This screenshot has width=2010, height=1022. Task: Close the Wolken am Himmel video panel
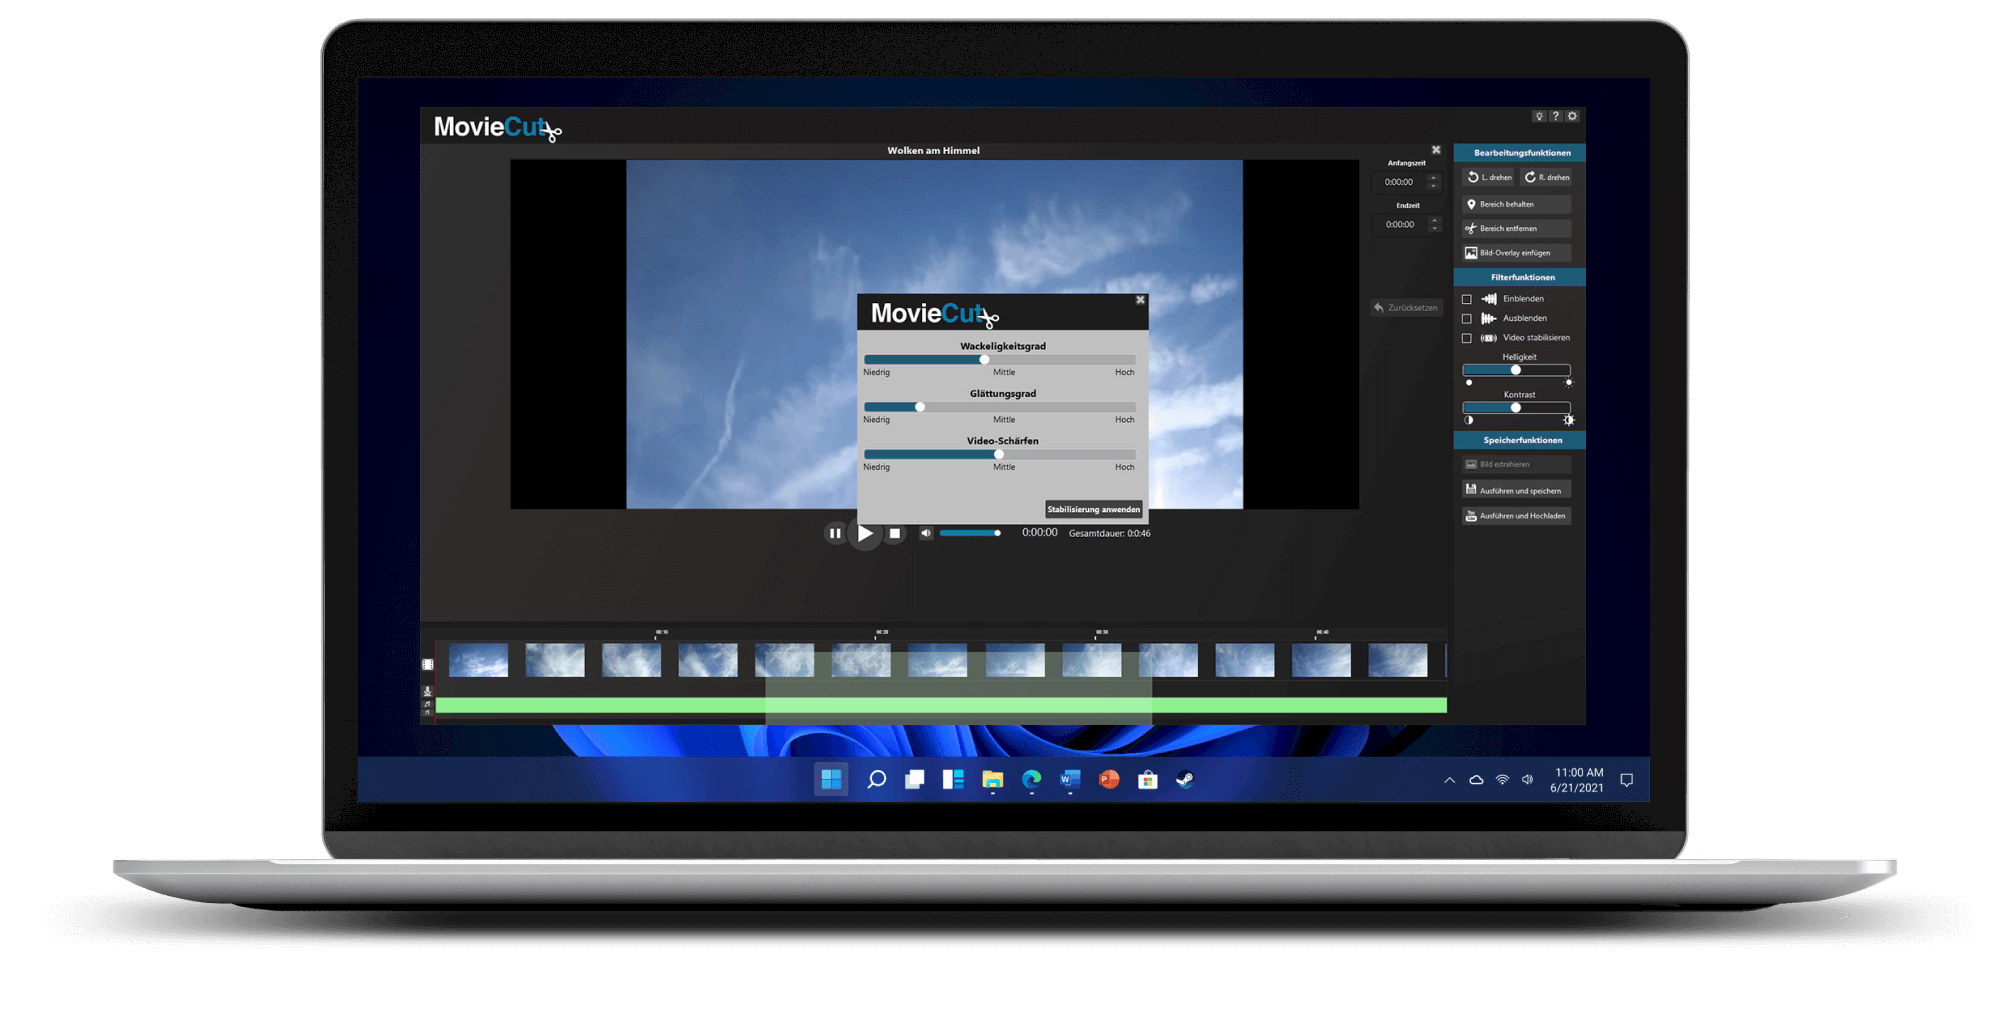[x=1436, y=150]
